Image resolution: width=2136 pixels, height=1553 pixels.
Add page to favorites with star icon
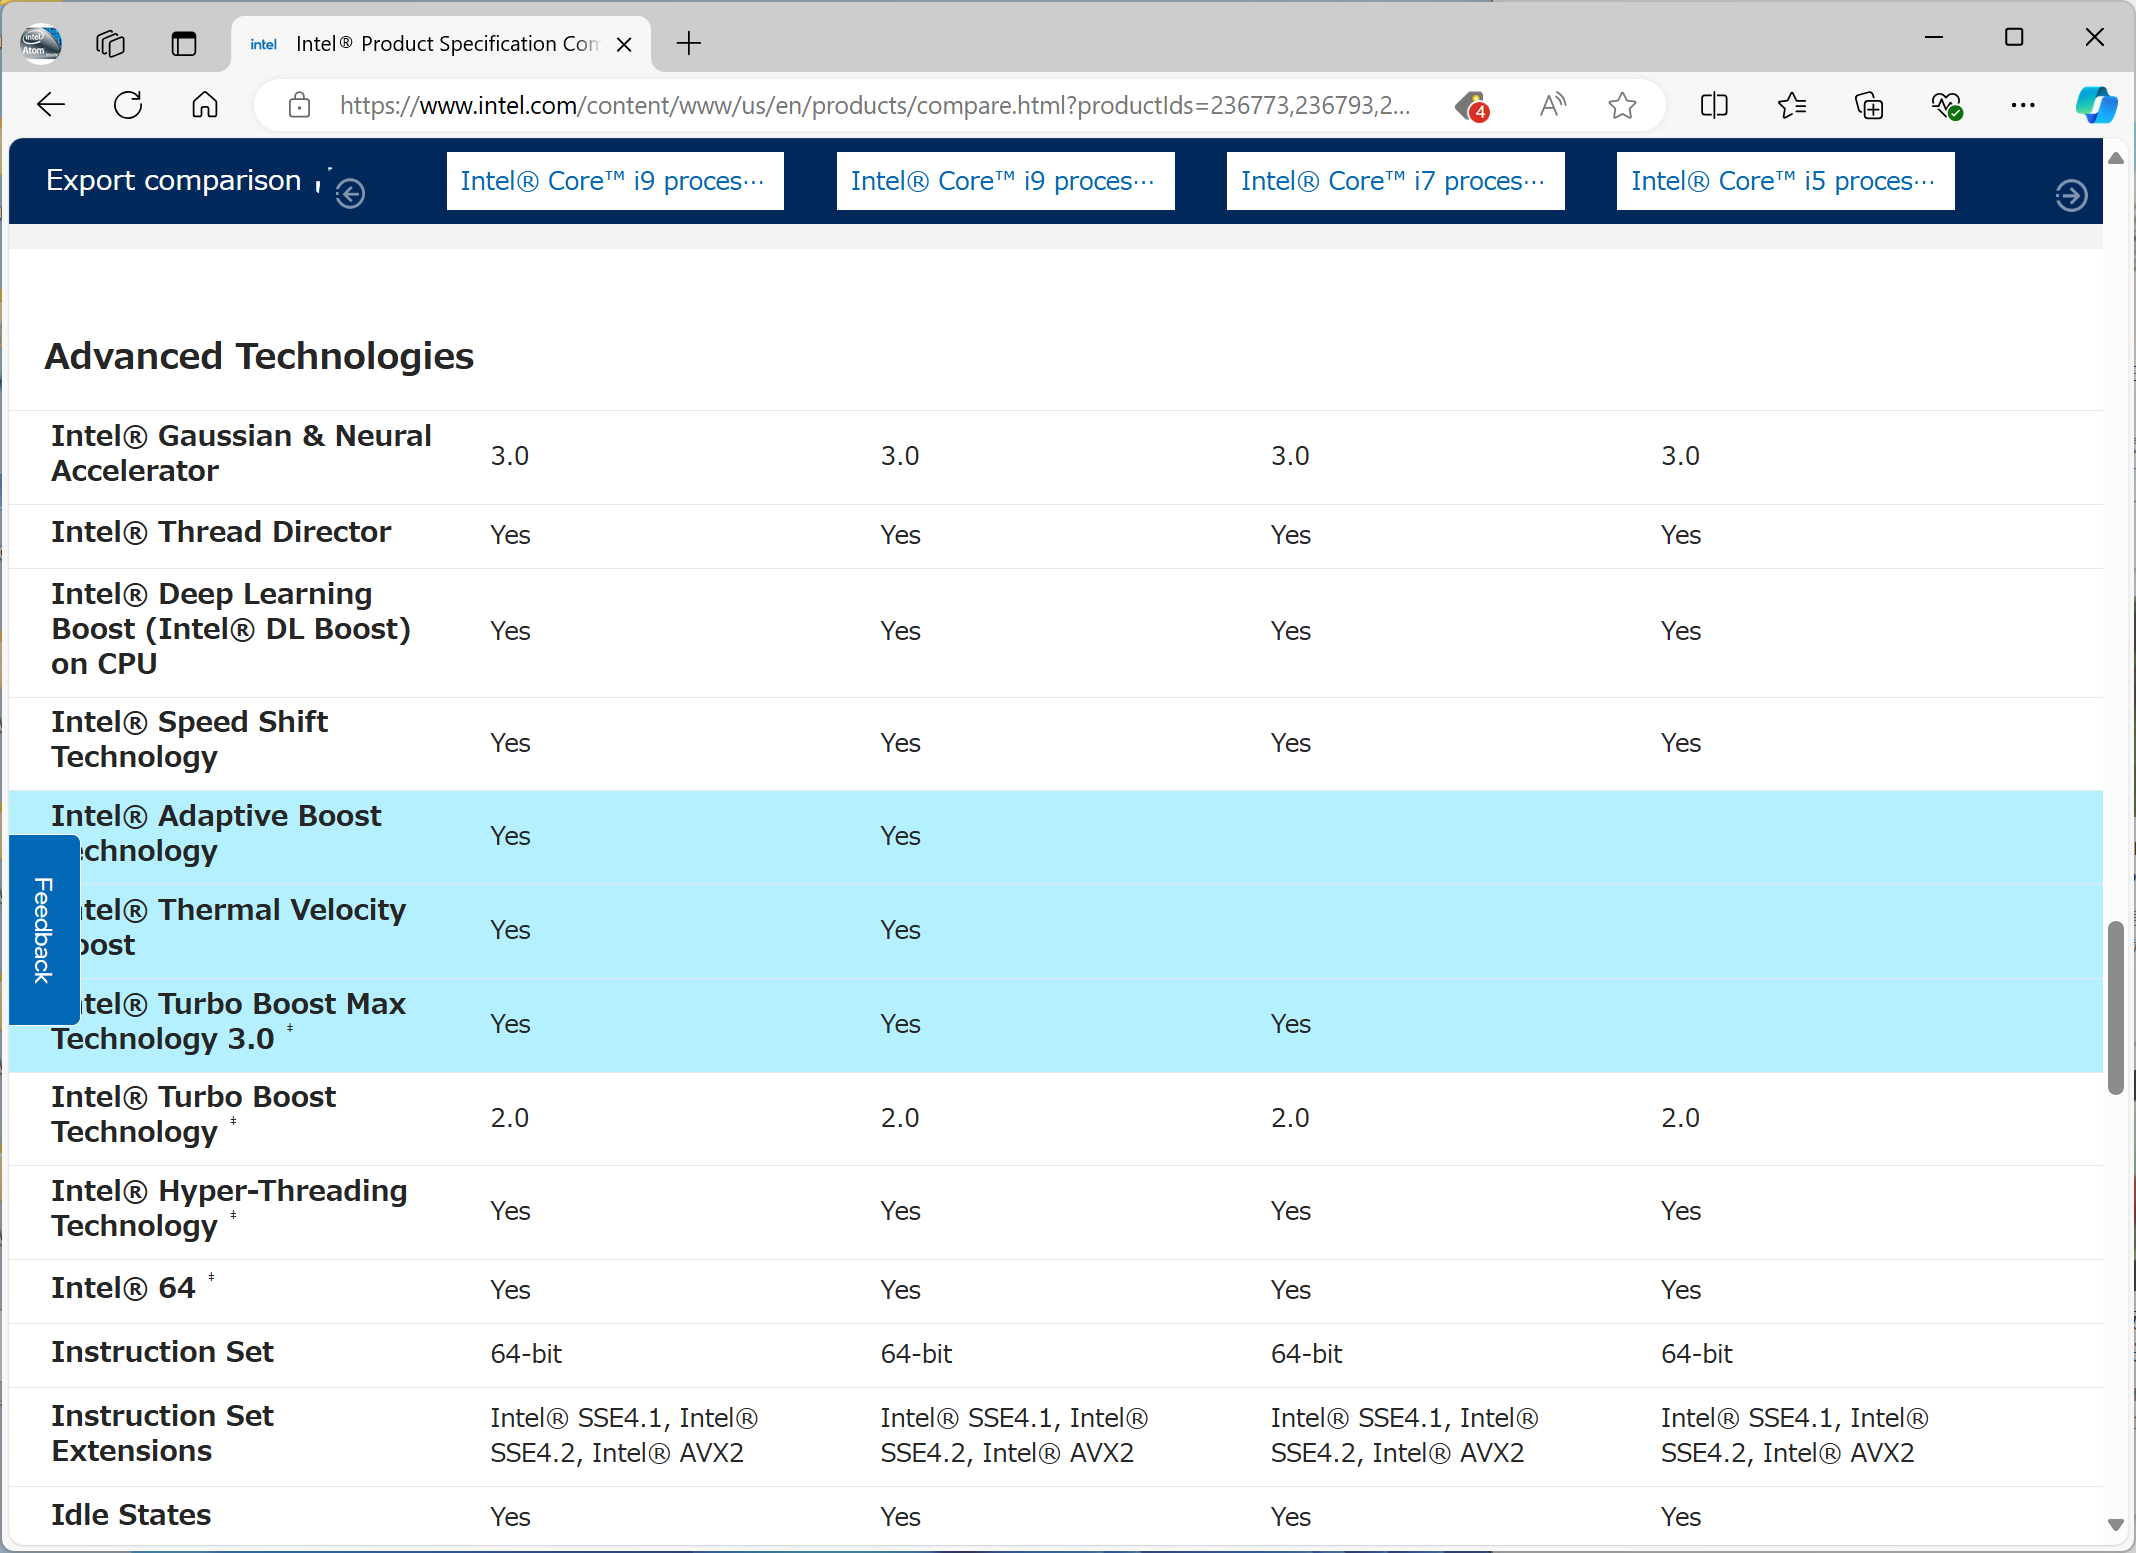click(1622, 105)
